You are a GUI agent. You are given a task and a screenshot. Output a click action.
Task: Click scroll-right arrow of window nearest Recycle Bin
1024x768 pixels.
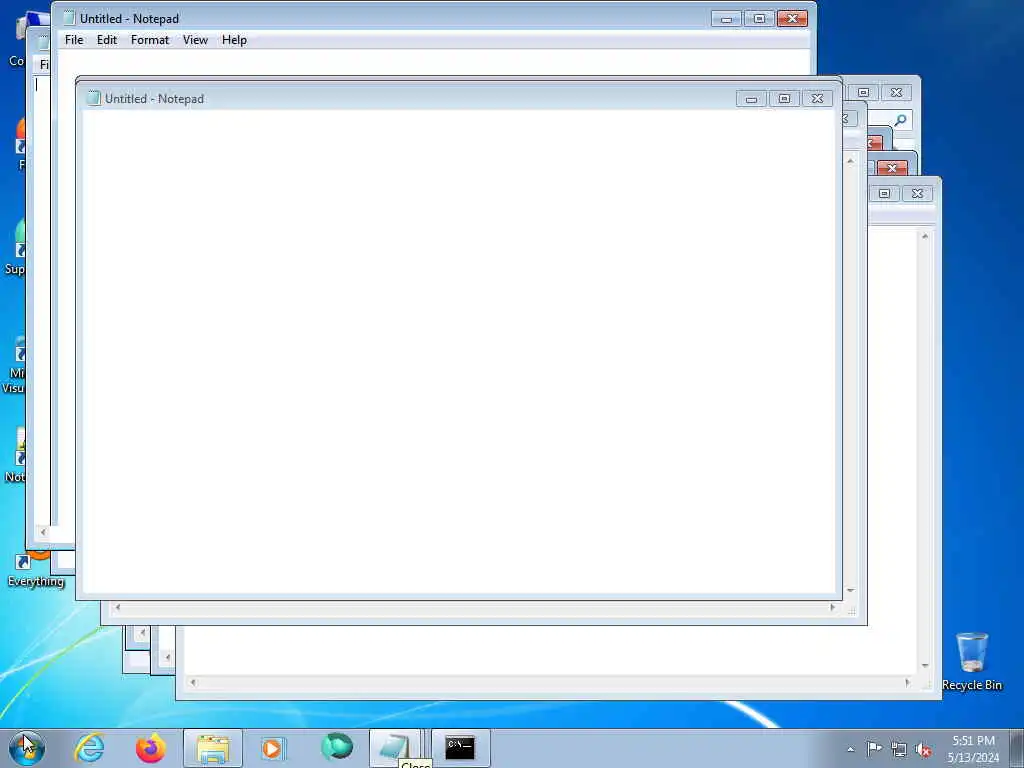coord(907,682)
